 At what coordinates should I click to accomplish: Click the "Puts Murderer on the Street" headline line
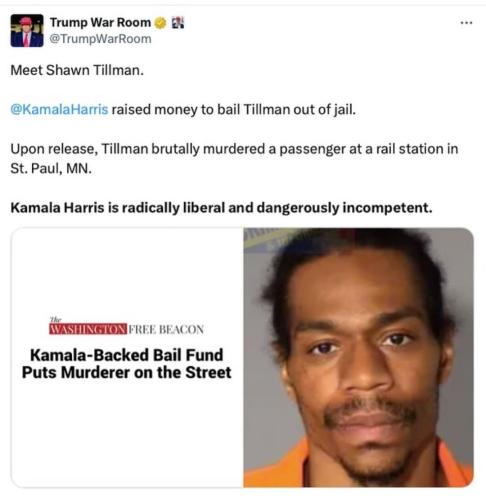(x=127, y=373)
